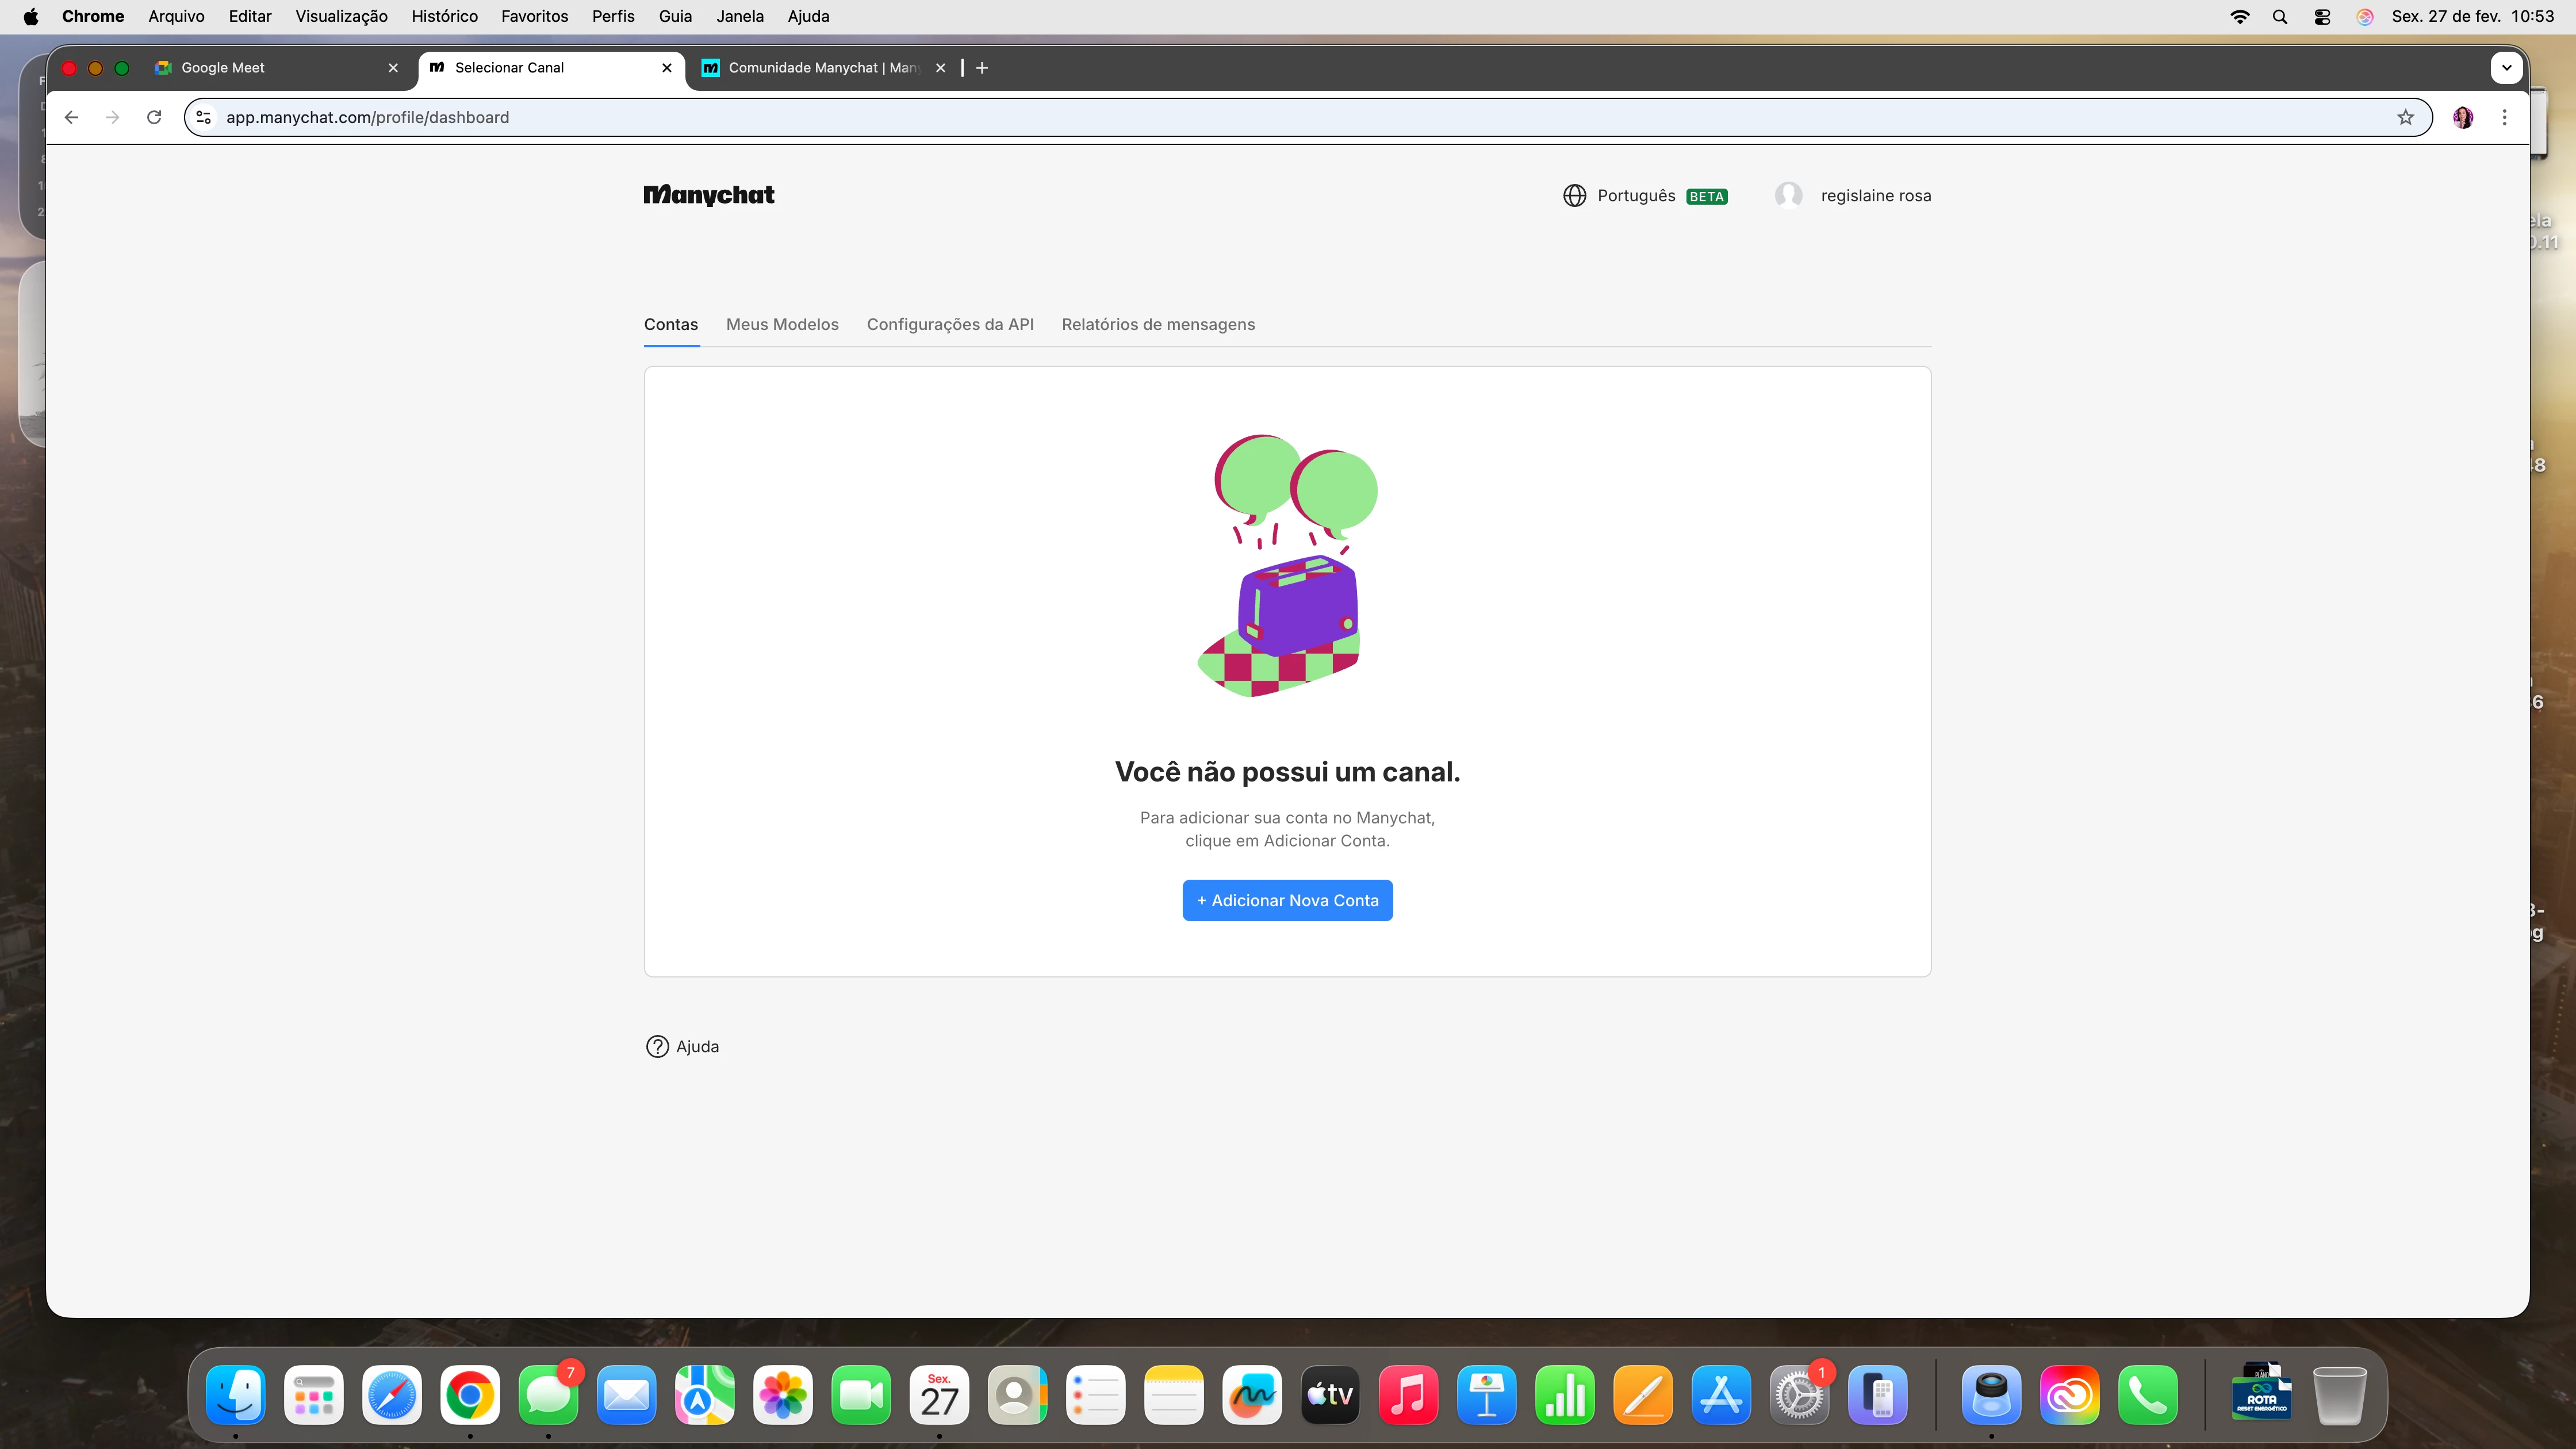Open Configurações da API tab
This screenshot has height=1449, width=2576.
click(x=950, y=324)
